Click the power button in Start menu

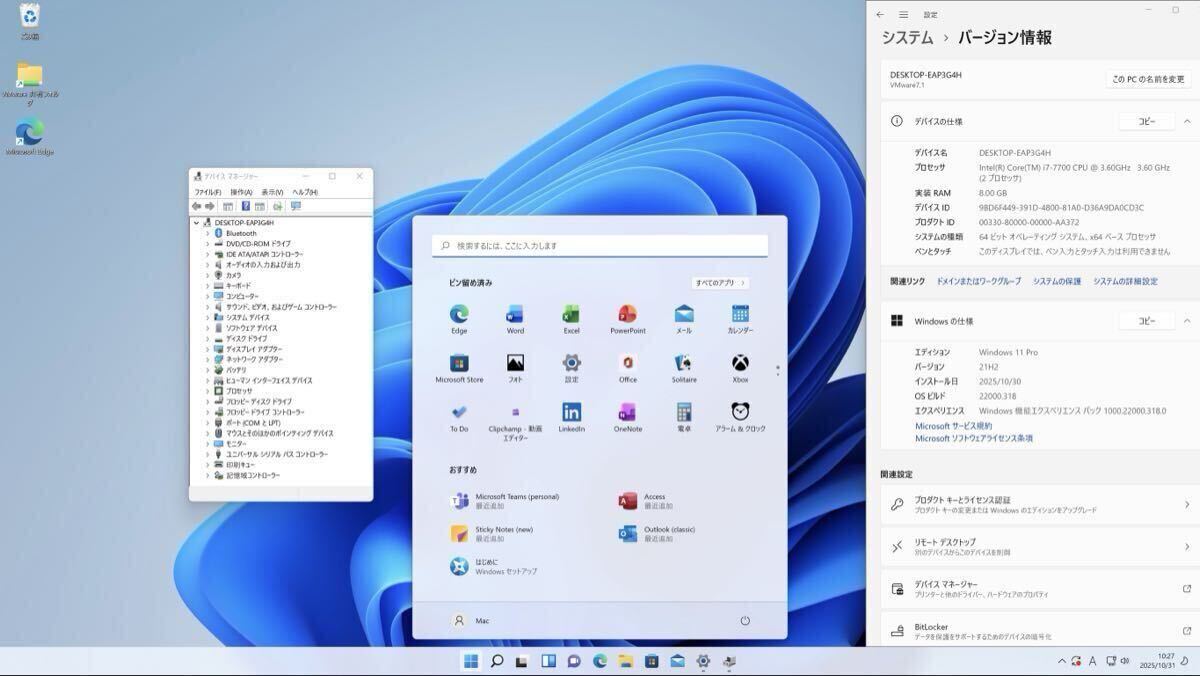(x=745, y=621)
